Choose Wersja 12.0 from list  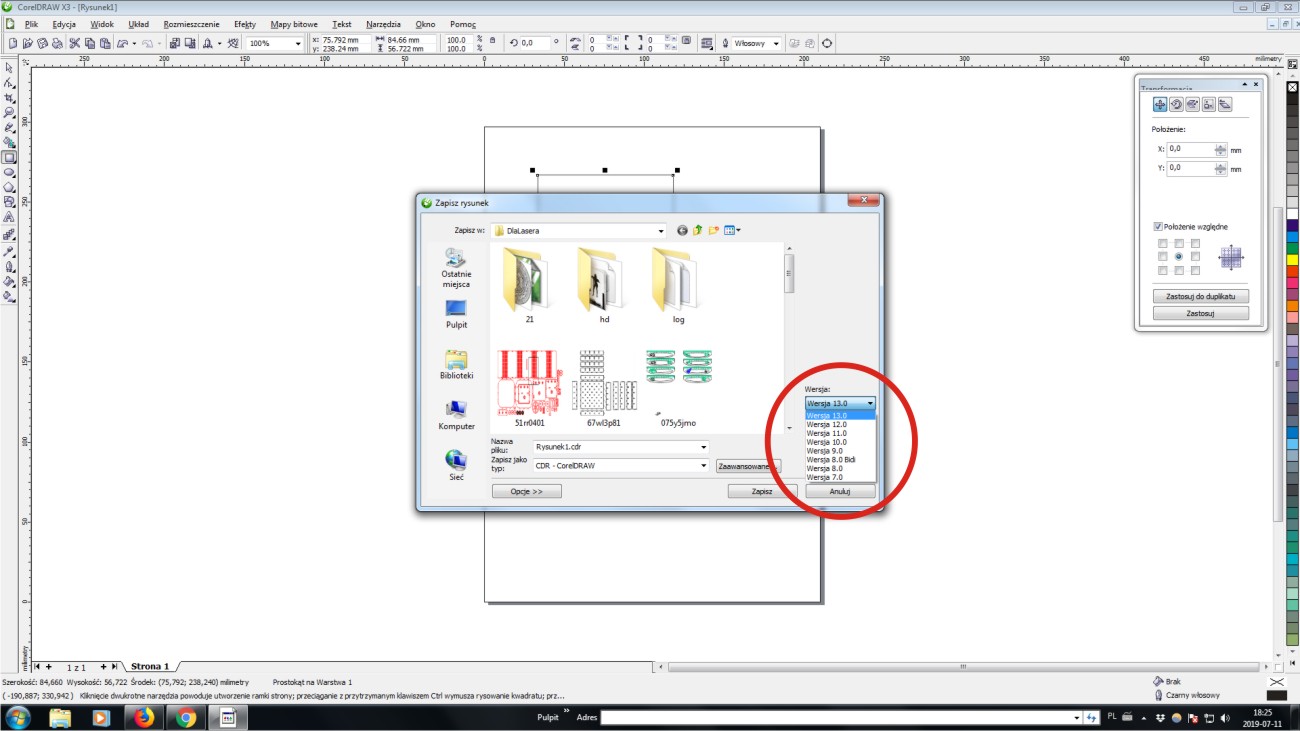coord(841,424)
